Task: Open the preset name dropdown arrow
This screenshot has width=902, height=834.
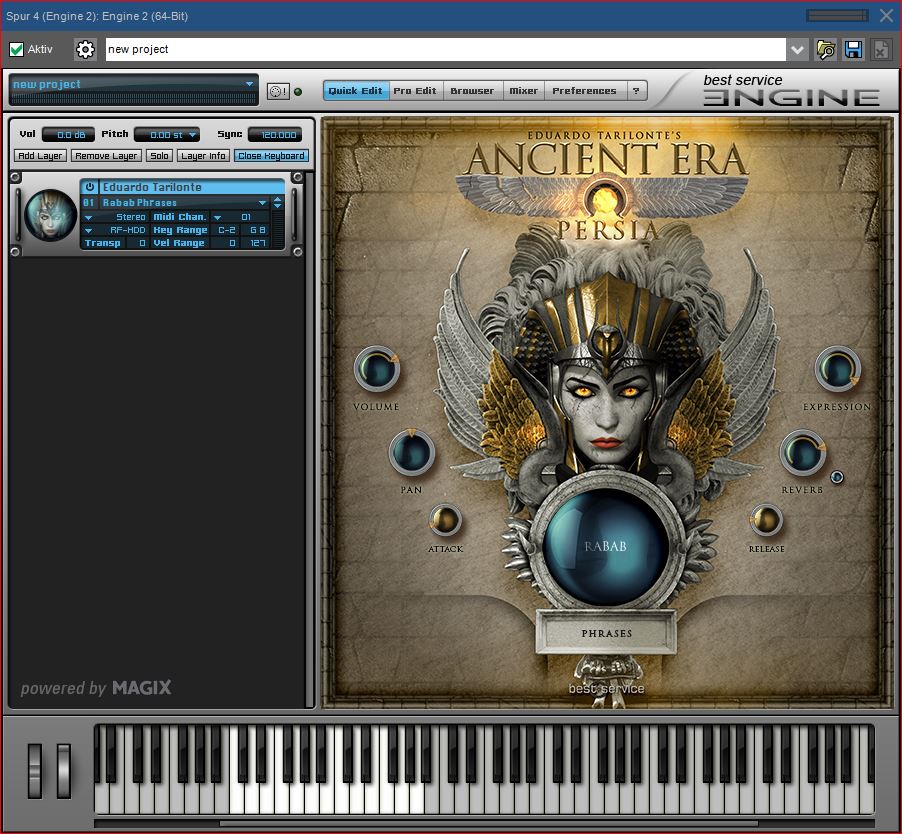Action: 797,49
